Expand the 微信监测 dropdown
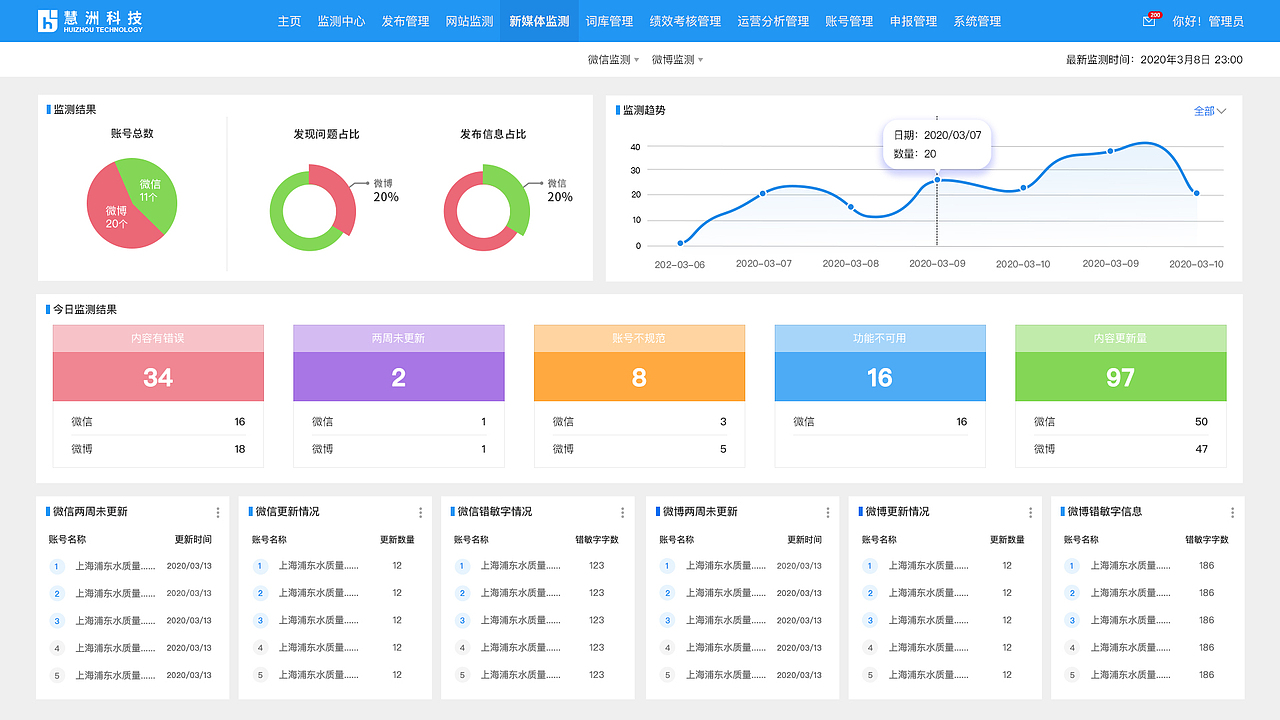Viewport: 1280px width, 720px height. (x=611, y=60)
